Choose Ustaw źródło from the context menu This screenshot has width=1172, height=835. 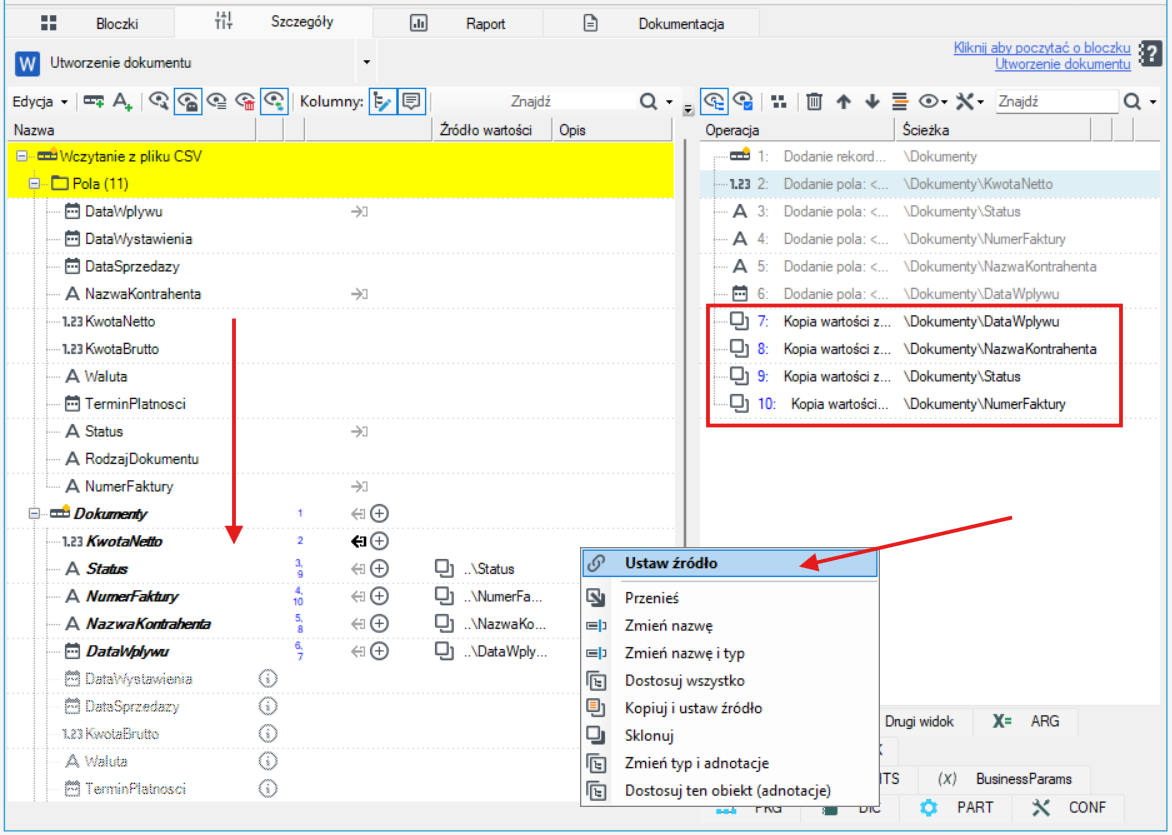[730, 563]
